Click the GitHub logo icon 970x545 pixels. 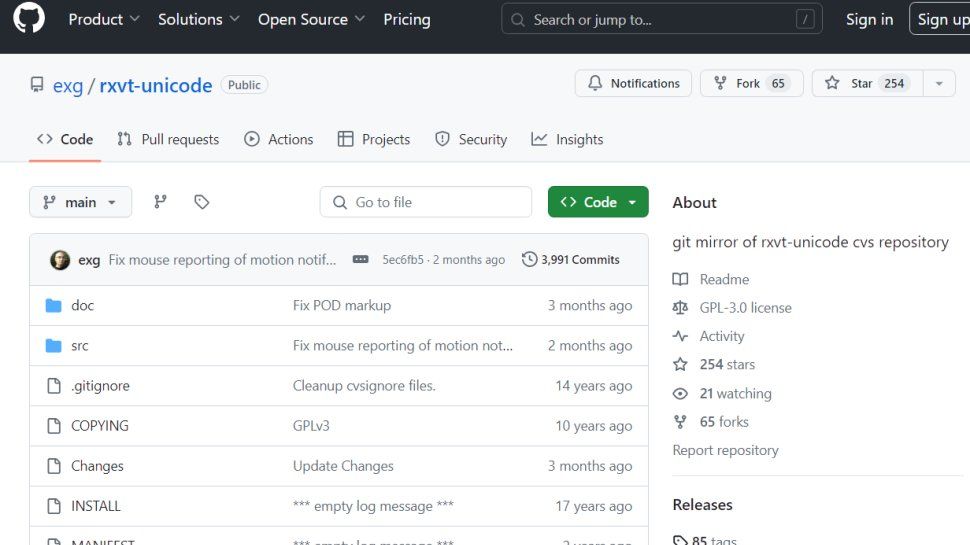pyautogui.click(x=29, y=19)
